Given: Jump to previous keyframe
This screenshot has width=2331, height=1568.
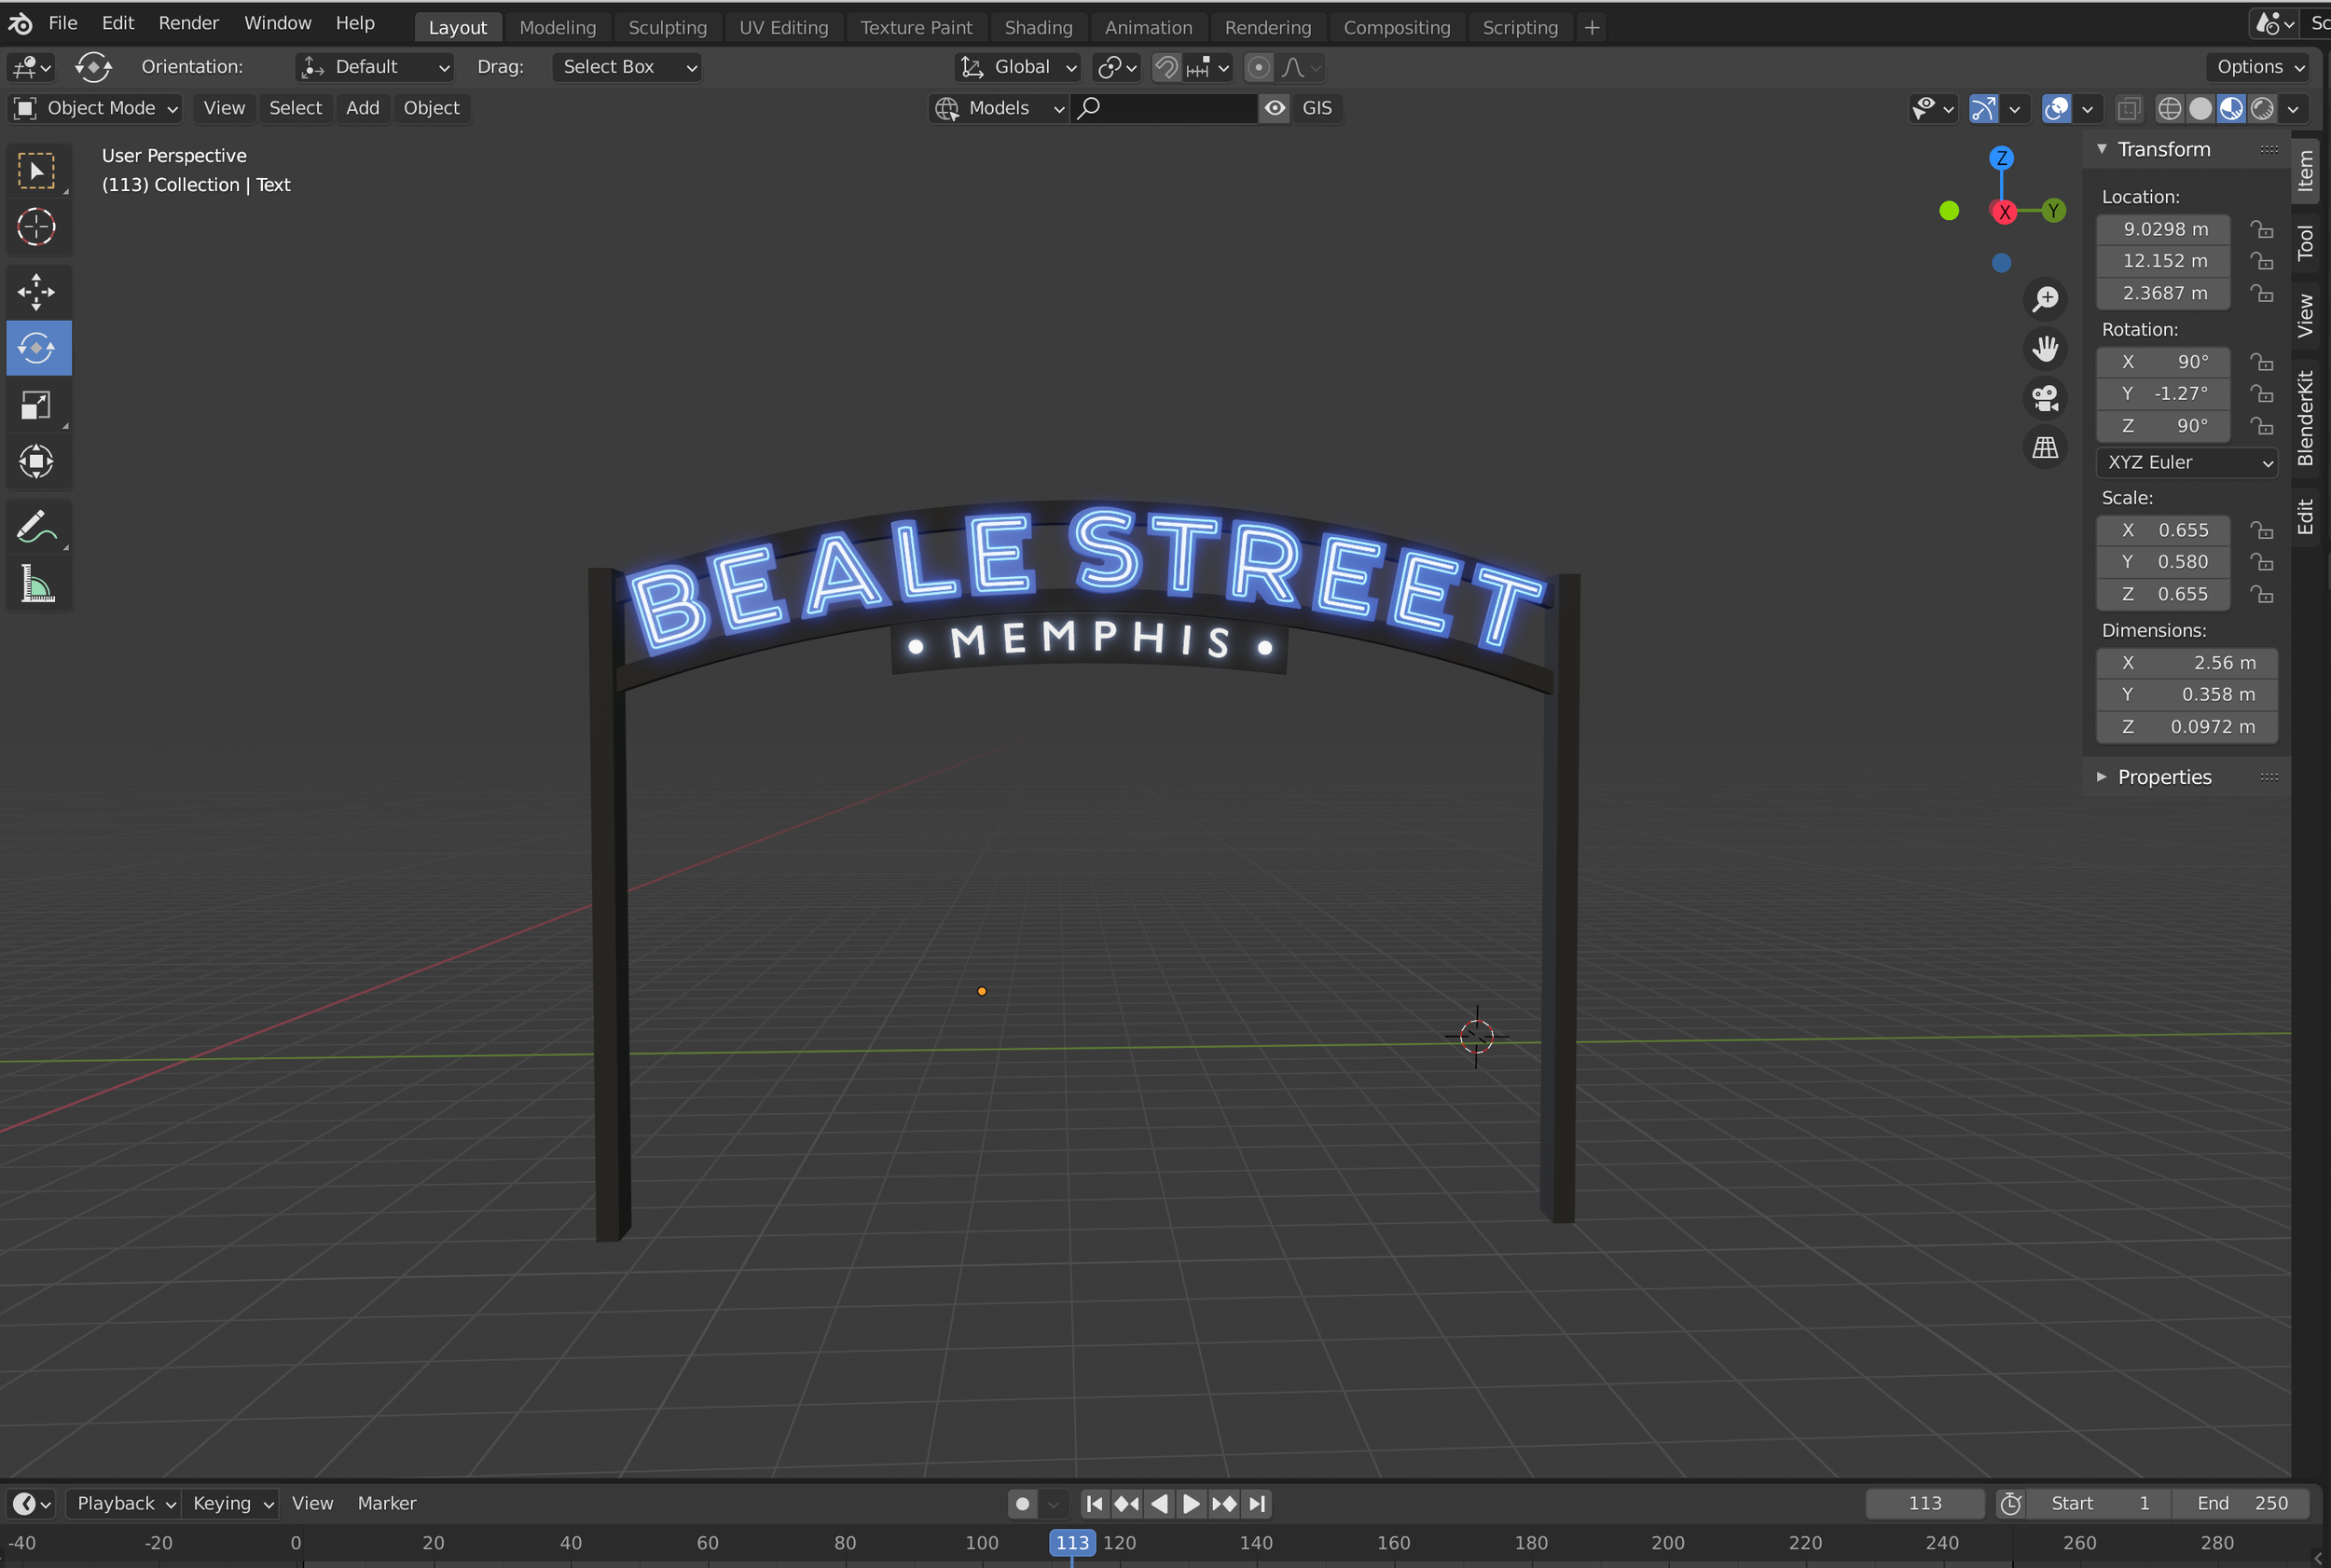Looking at the screenshot, I should 1127,1503.
